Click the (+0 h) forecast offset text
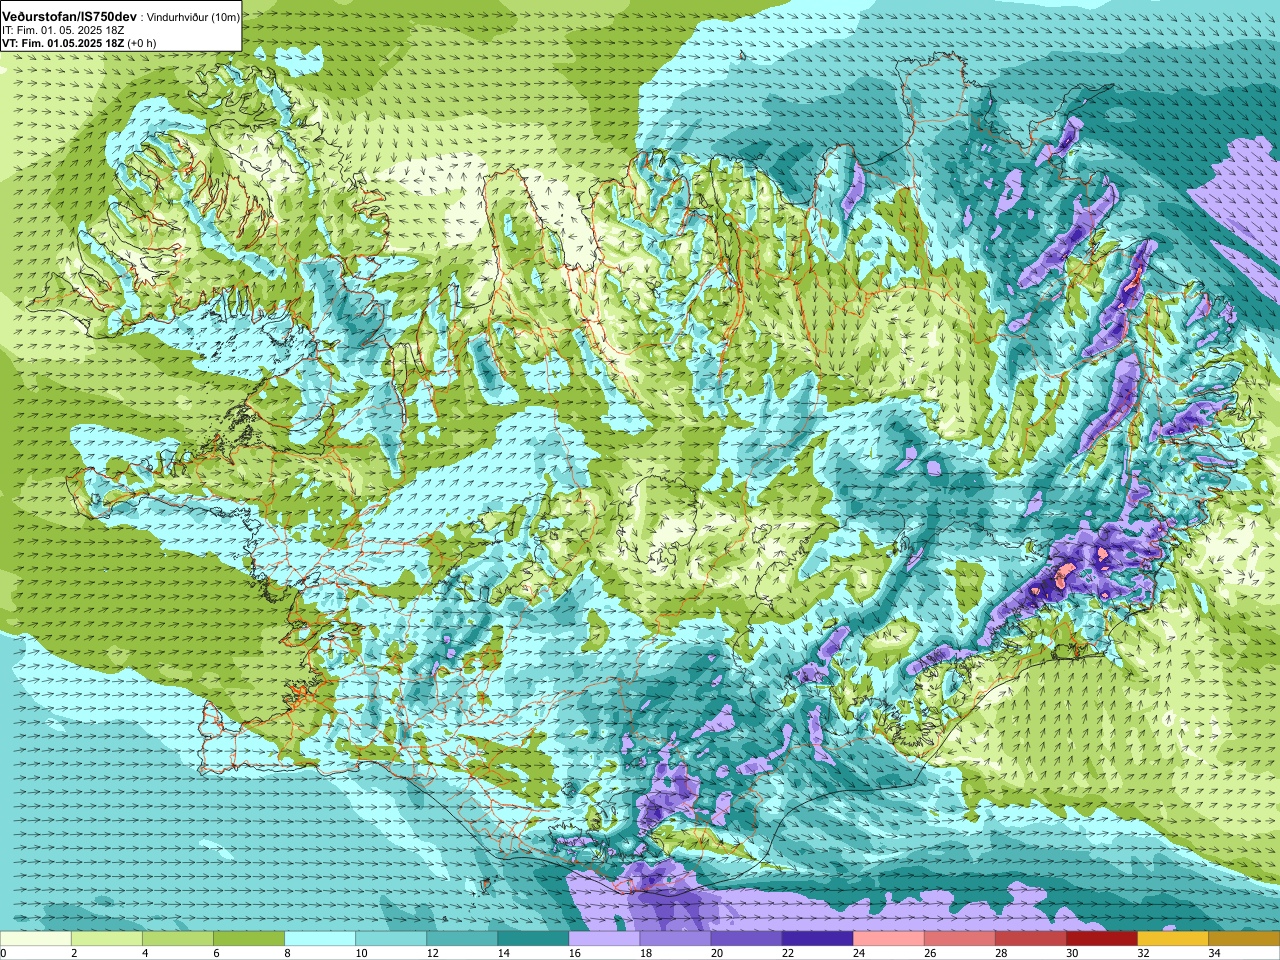This screenshot has width=1280, height=960. click(143, 43)
